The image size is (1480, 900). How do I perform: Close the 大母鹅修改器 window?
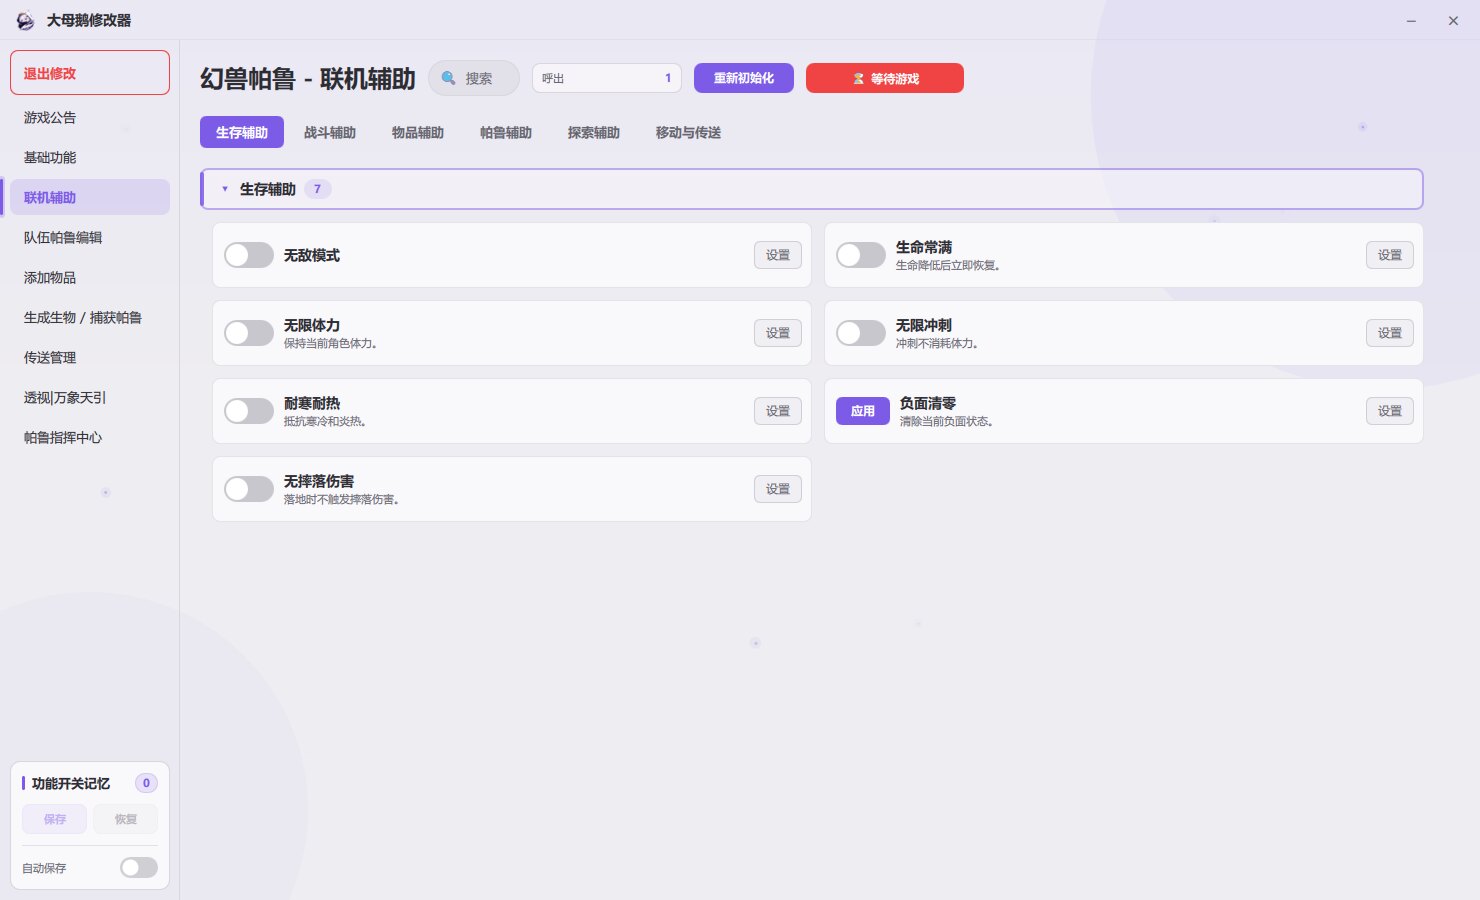point(1453,20)
